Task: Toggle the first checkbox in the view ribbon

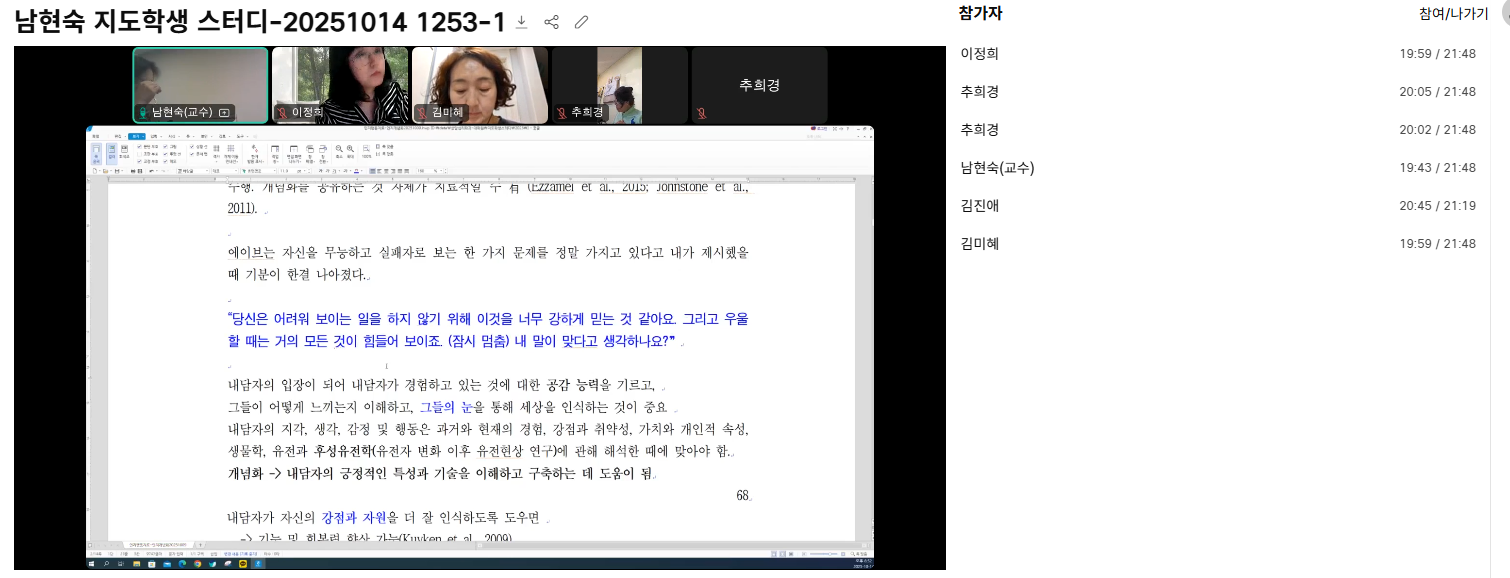Action: pyautogui.click(x=138, y=147)
